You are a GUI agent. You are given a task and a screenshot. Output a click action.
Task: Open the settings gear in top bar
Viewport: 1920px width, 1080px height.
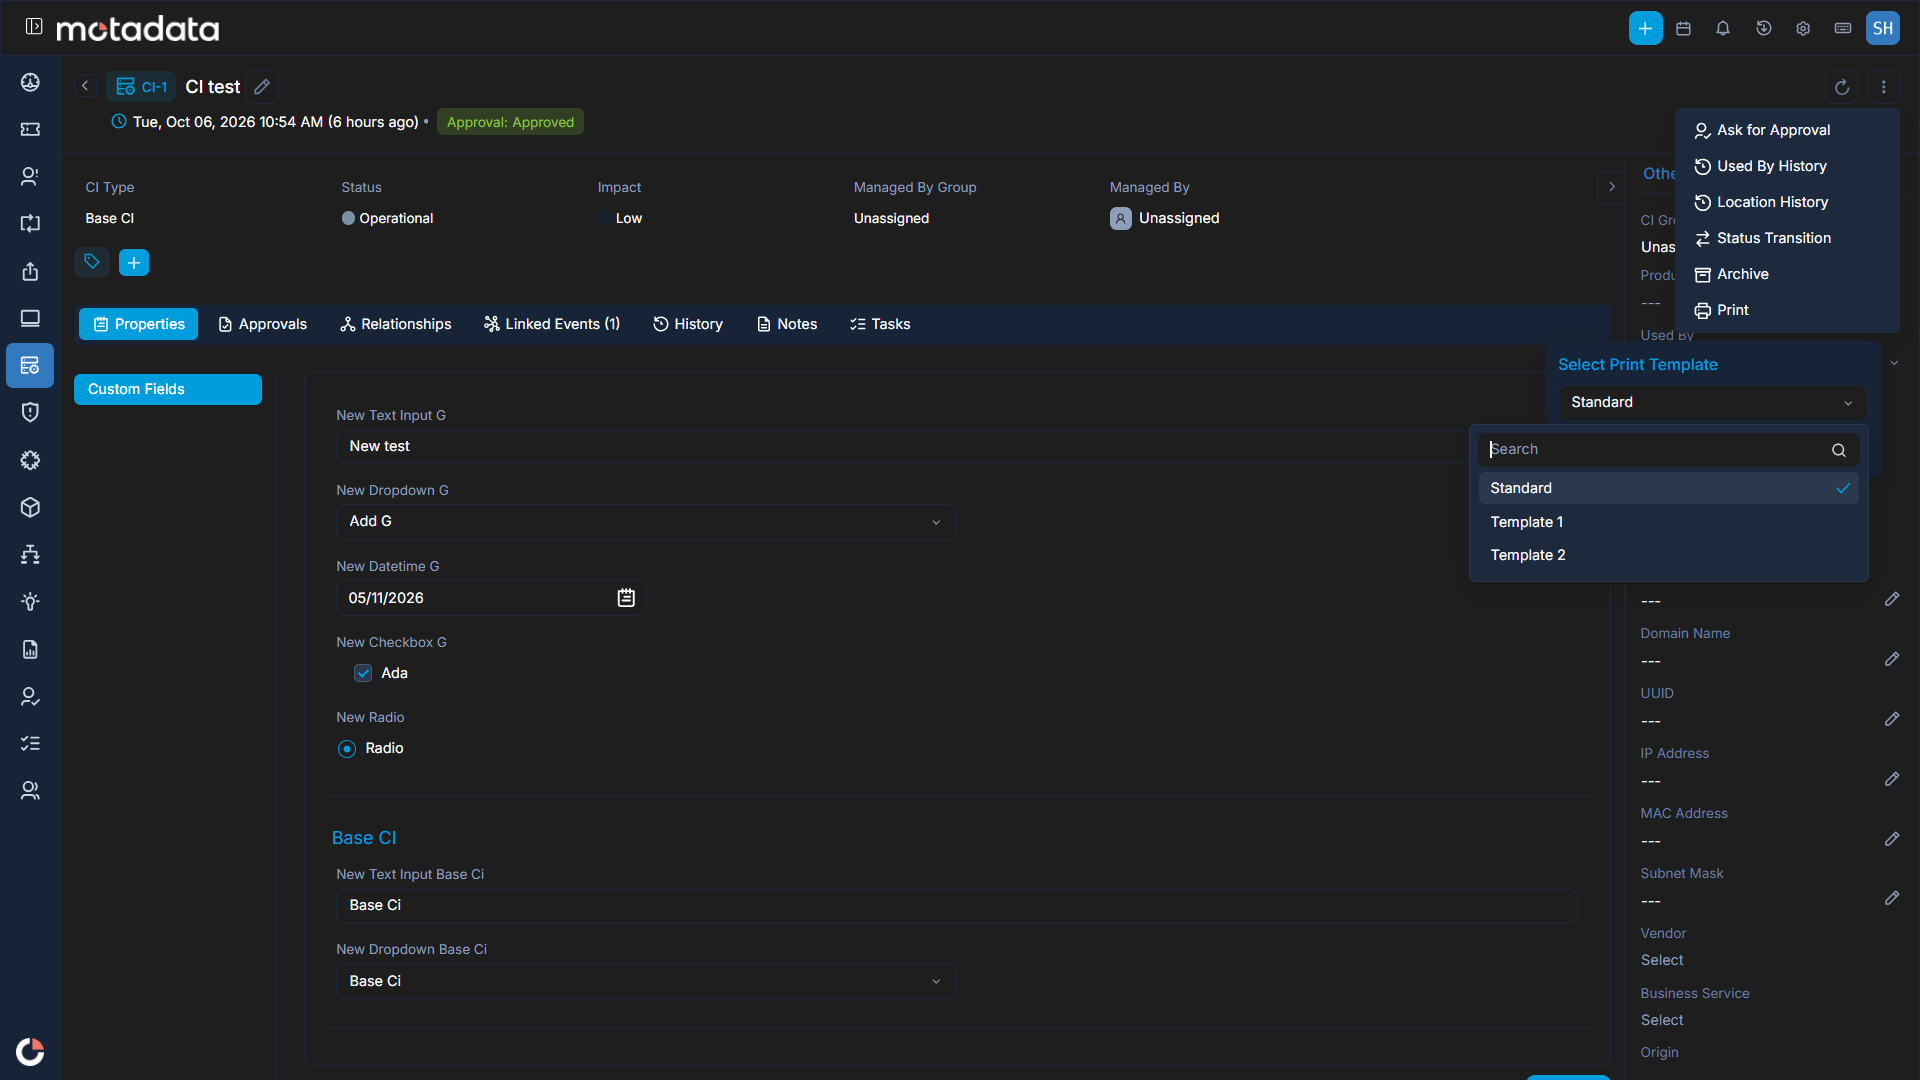tap(1803, 28)
